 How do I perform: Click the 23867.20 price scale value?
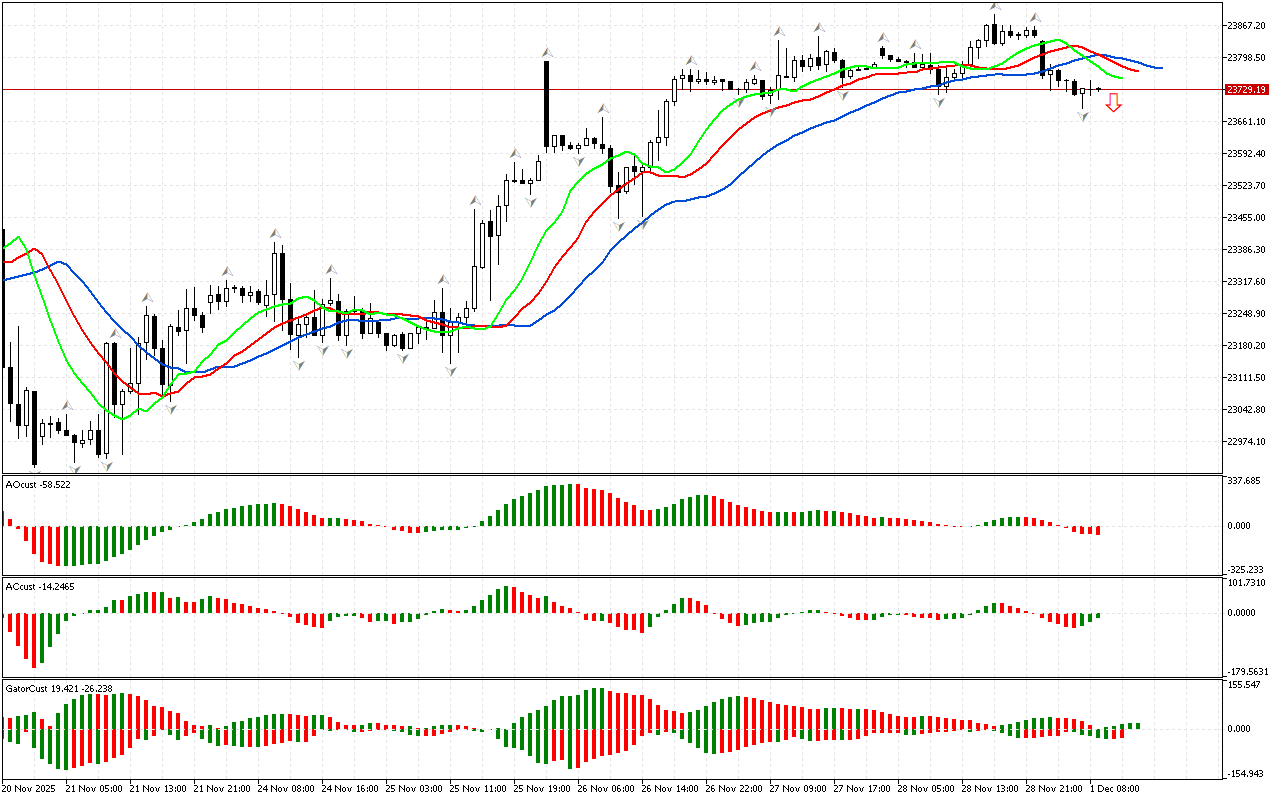coord(1246,25)
